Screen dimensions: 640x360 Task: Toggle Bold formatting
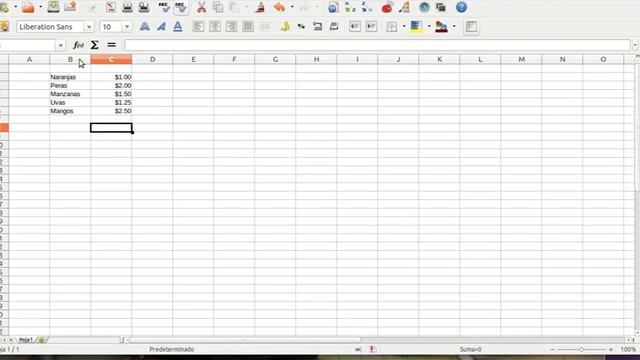pyautogui.click(x=144, y=27)
